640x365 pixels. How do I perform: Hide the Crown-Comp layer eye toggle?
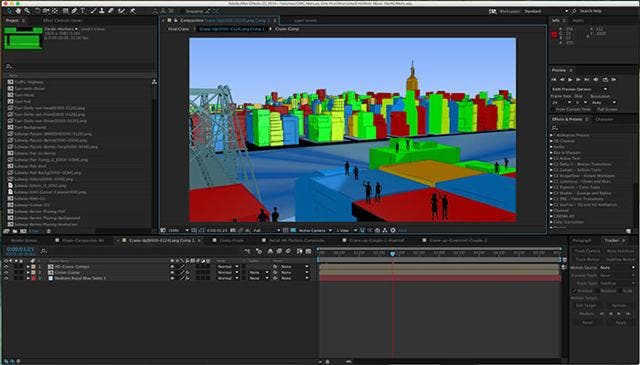pyautogui.click(x=6, y=272)
